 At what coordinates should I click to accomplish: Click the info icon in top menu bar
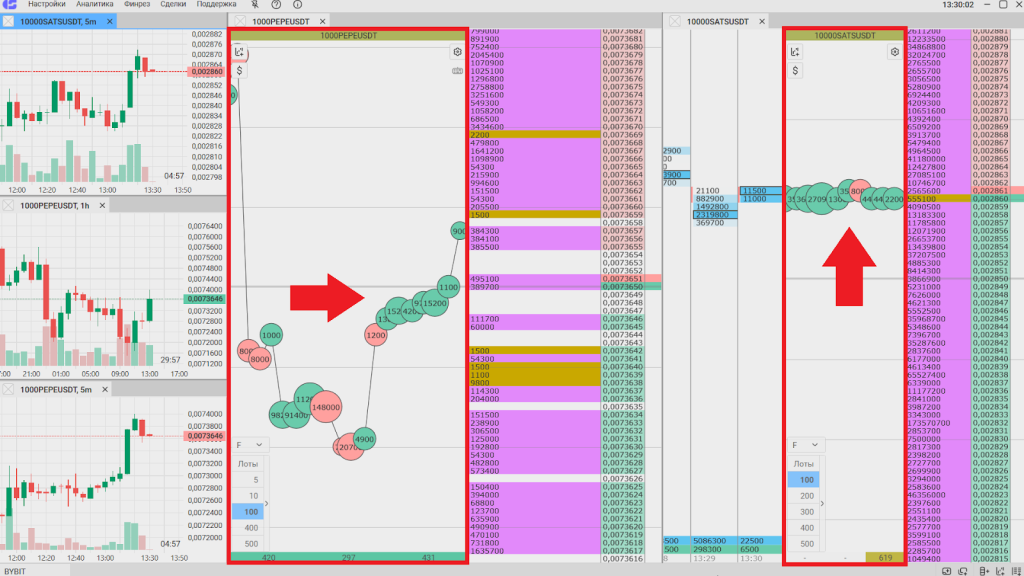[x=296, y=5]
